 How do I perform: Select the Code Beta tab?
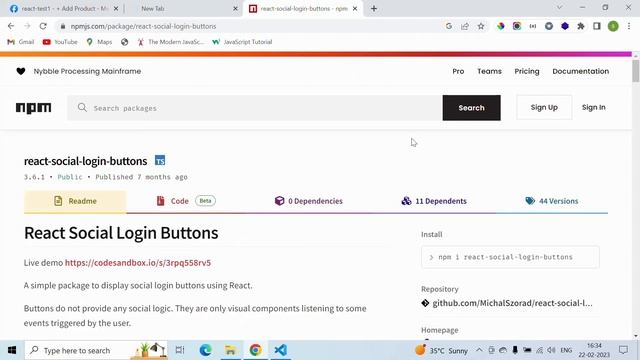[x=186, y=201]
